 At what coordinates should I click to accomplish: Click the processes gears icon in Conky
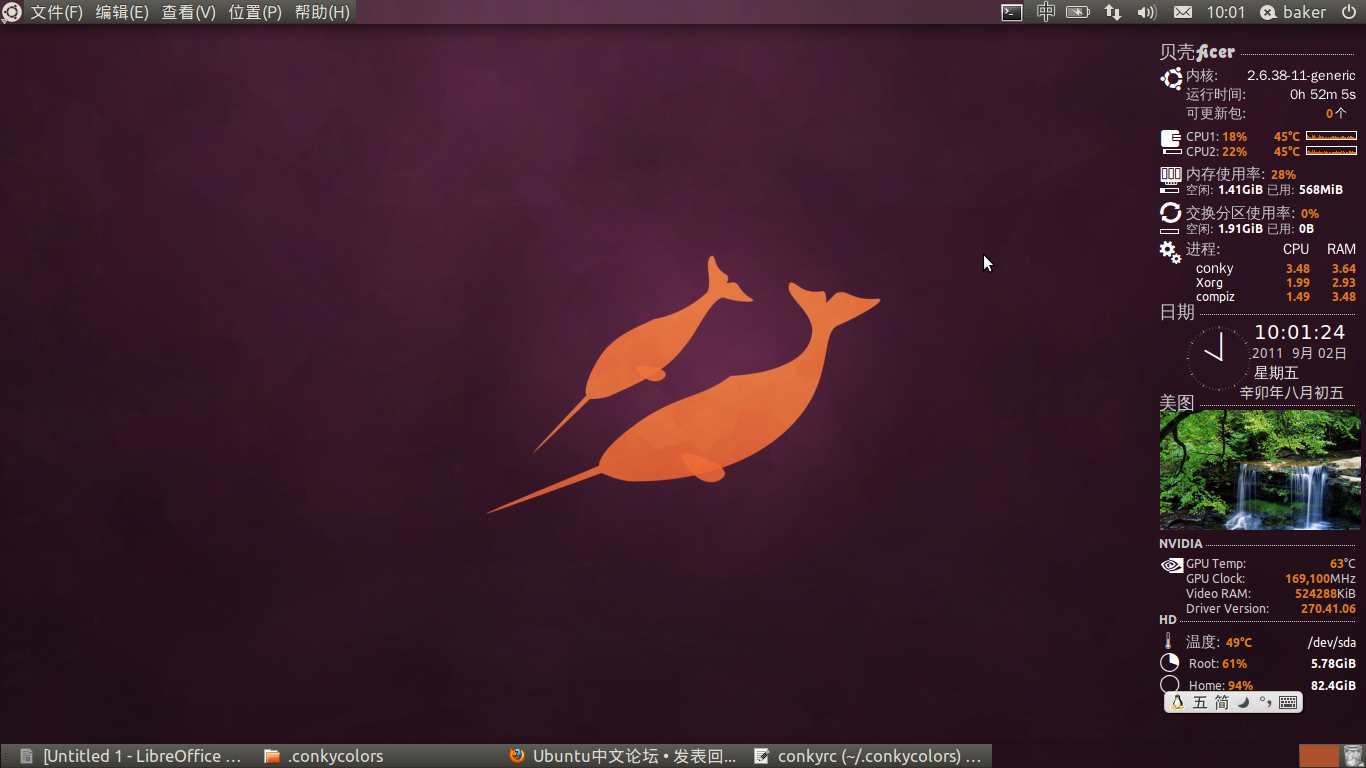(x=1171, y=251)
